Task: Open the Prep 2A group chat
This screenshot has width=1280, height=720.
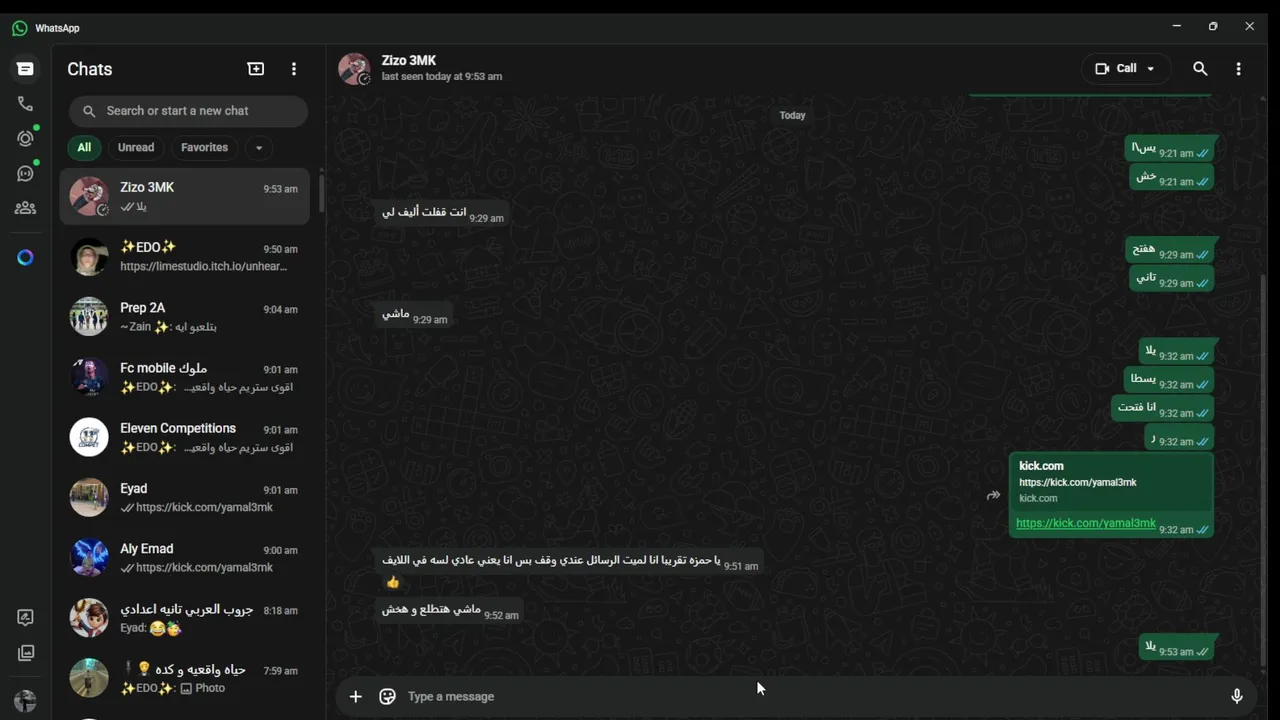Action: coord(185,317)
